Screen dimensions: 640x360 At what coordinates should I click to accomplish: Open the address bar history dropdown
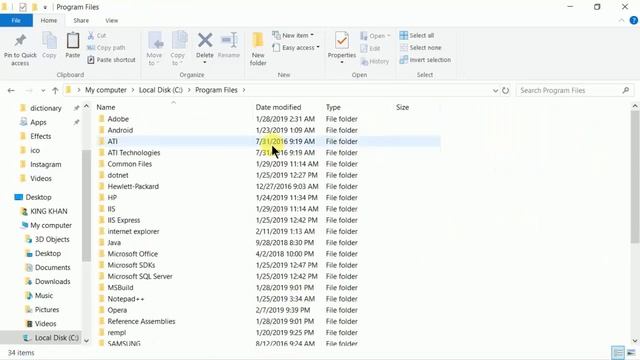point(495,90)
